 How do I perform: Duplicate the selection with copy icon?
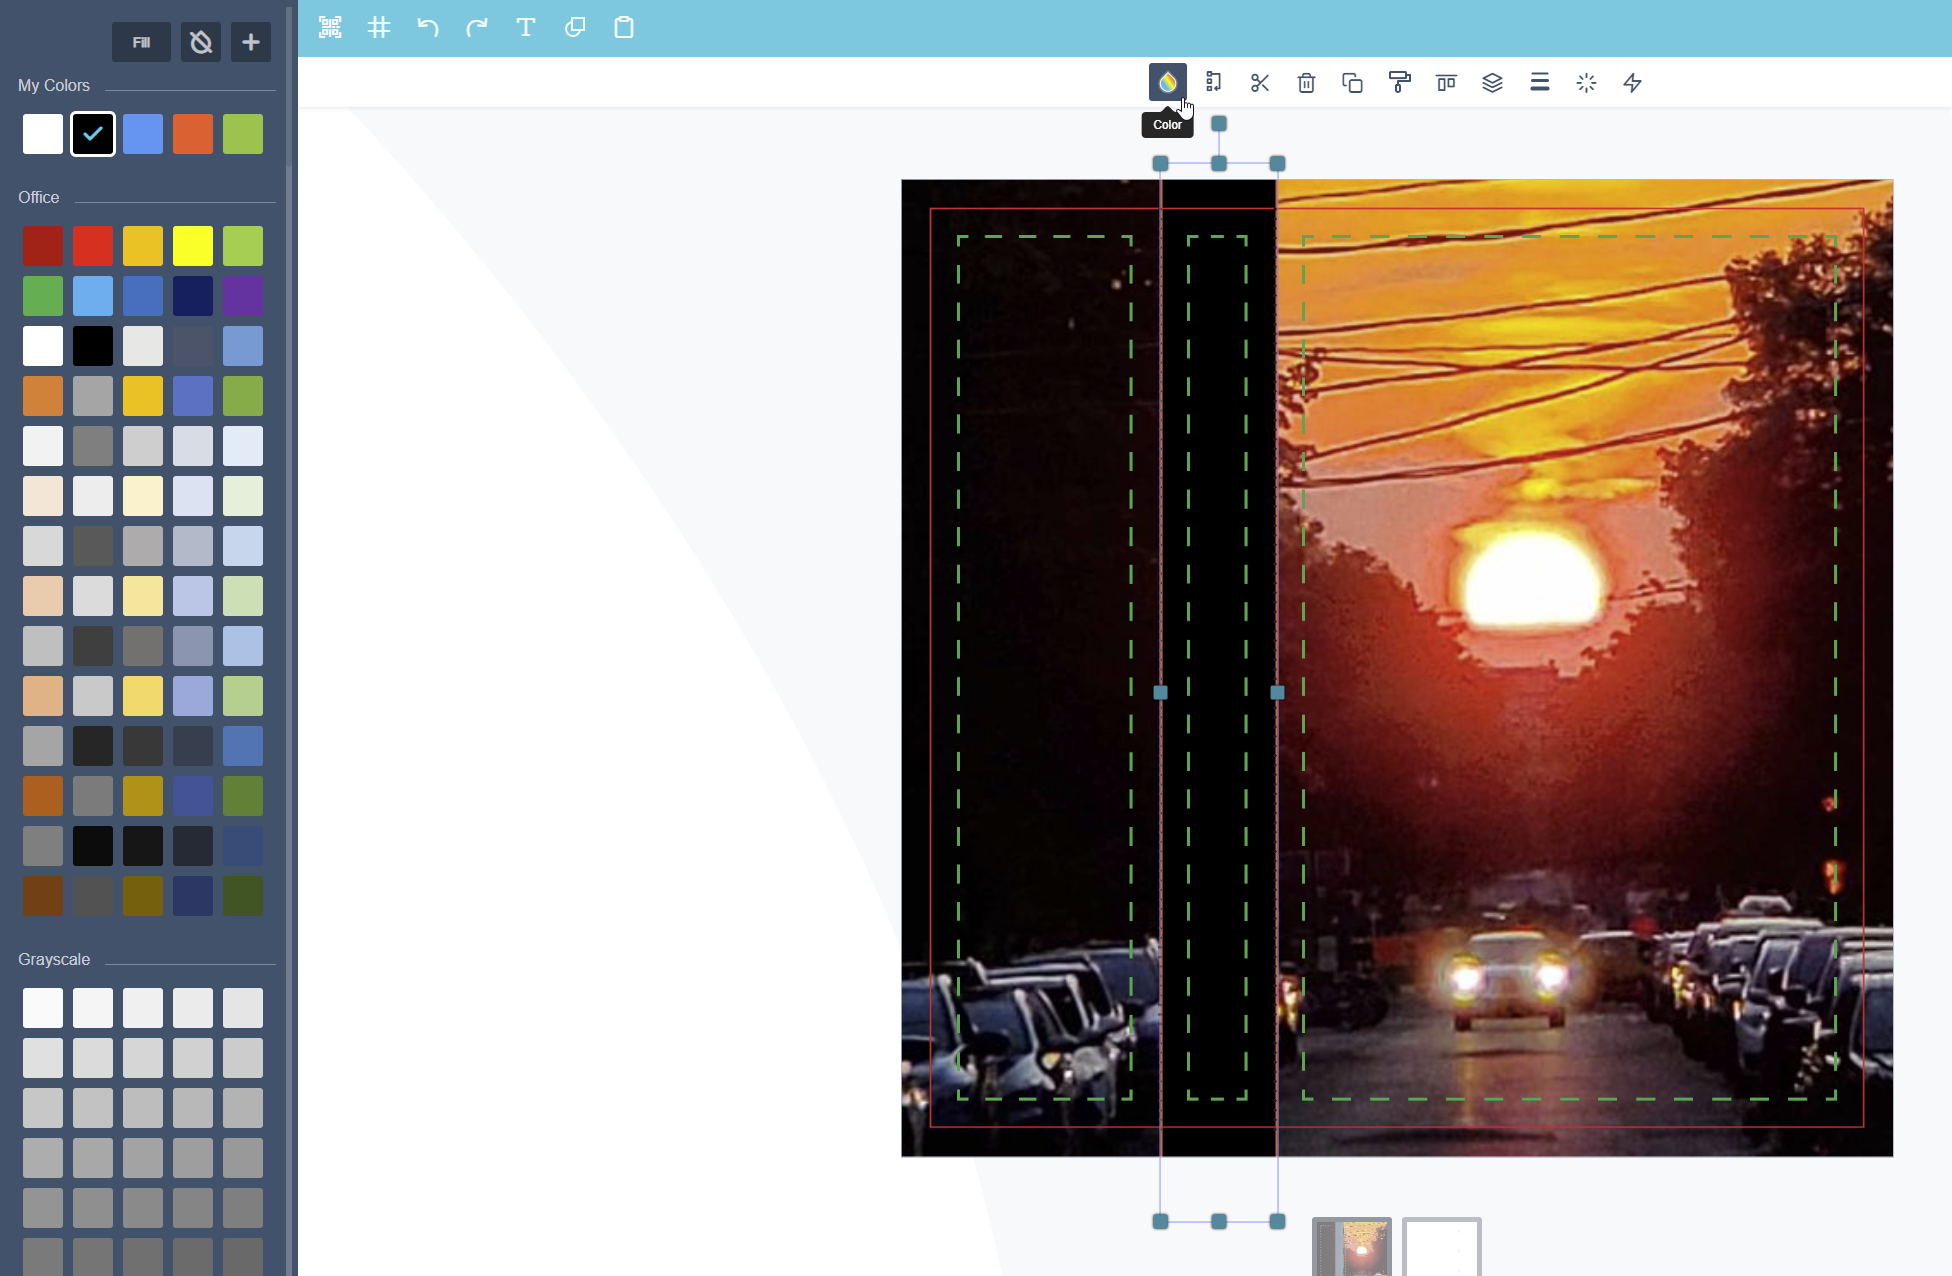[x=1353, y=83]
